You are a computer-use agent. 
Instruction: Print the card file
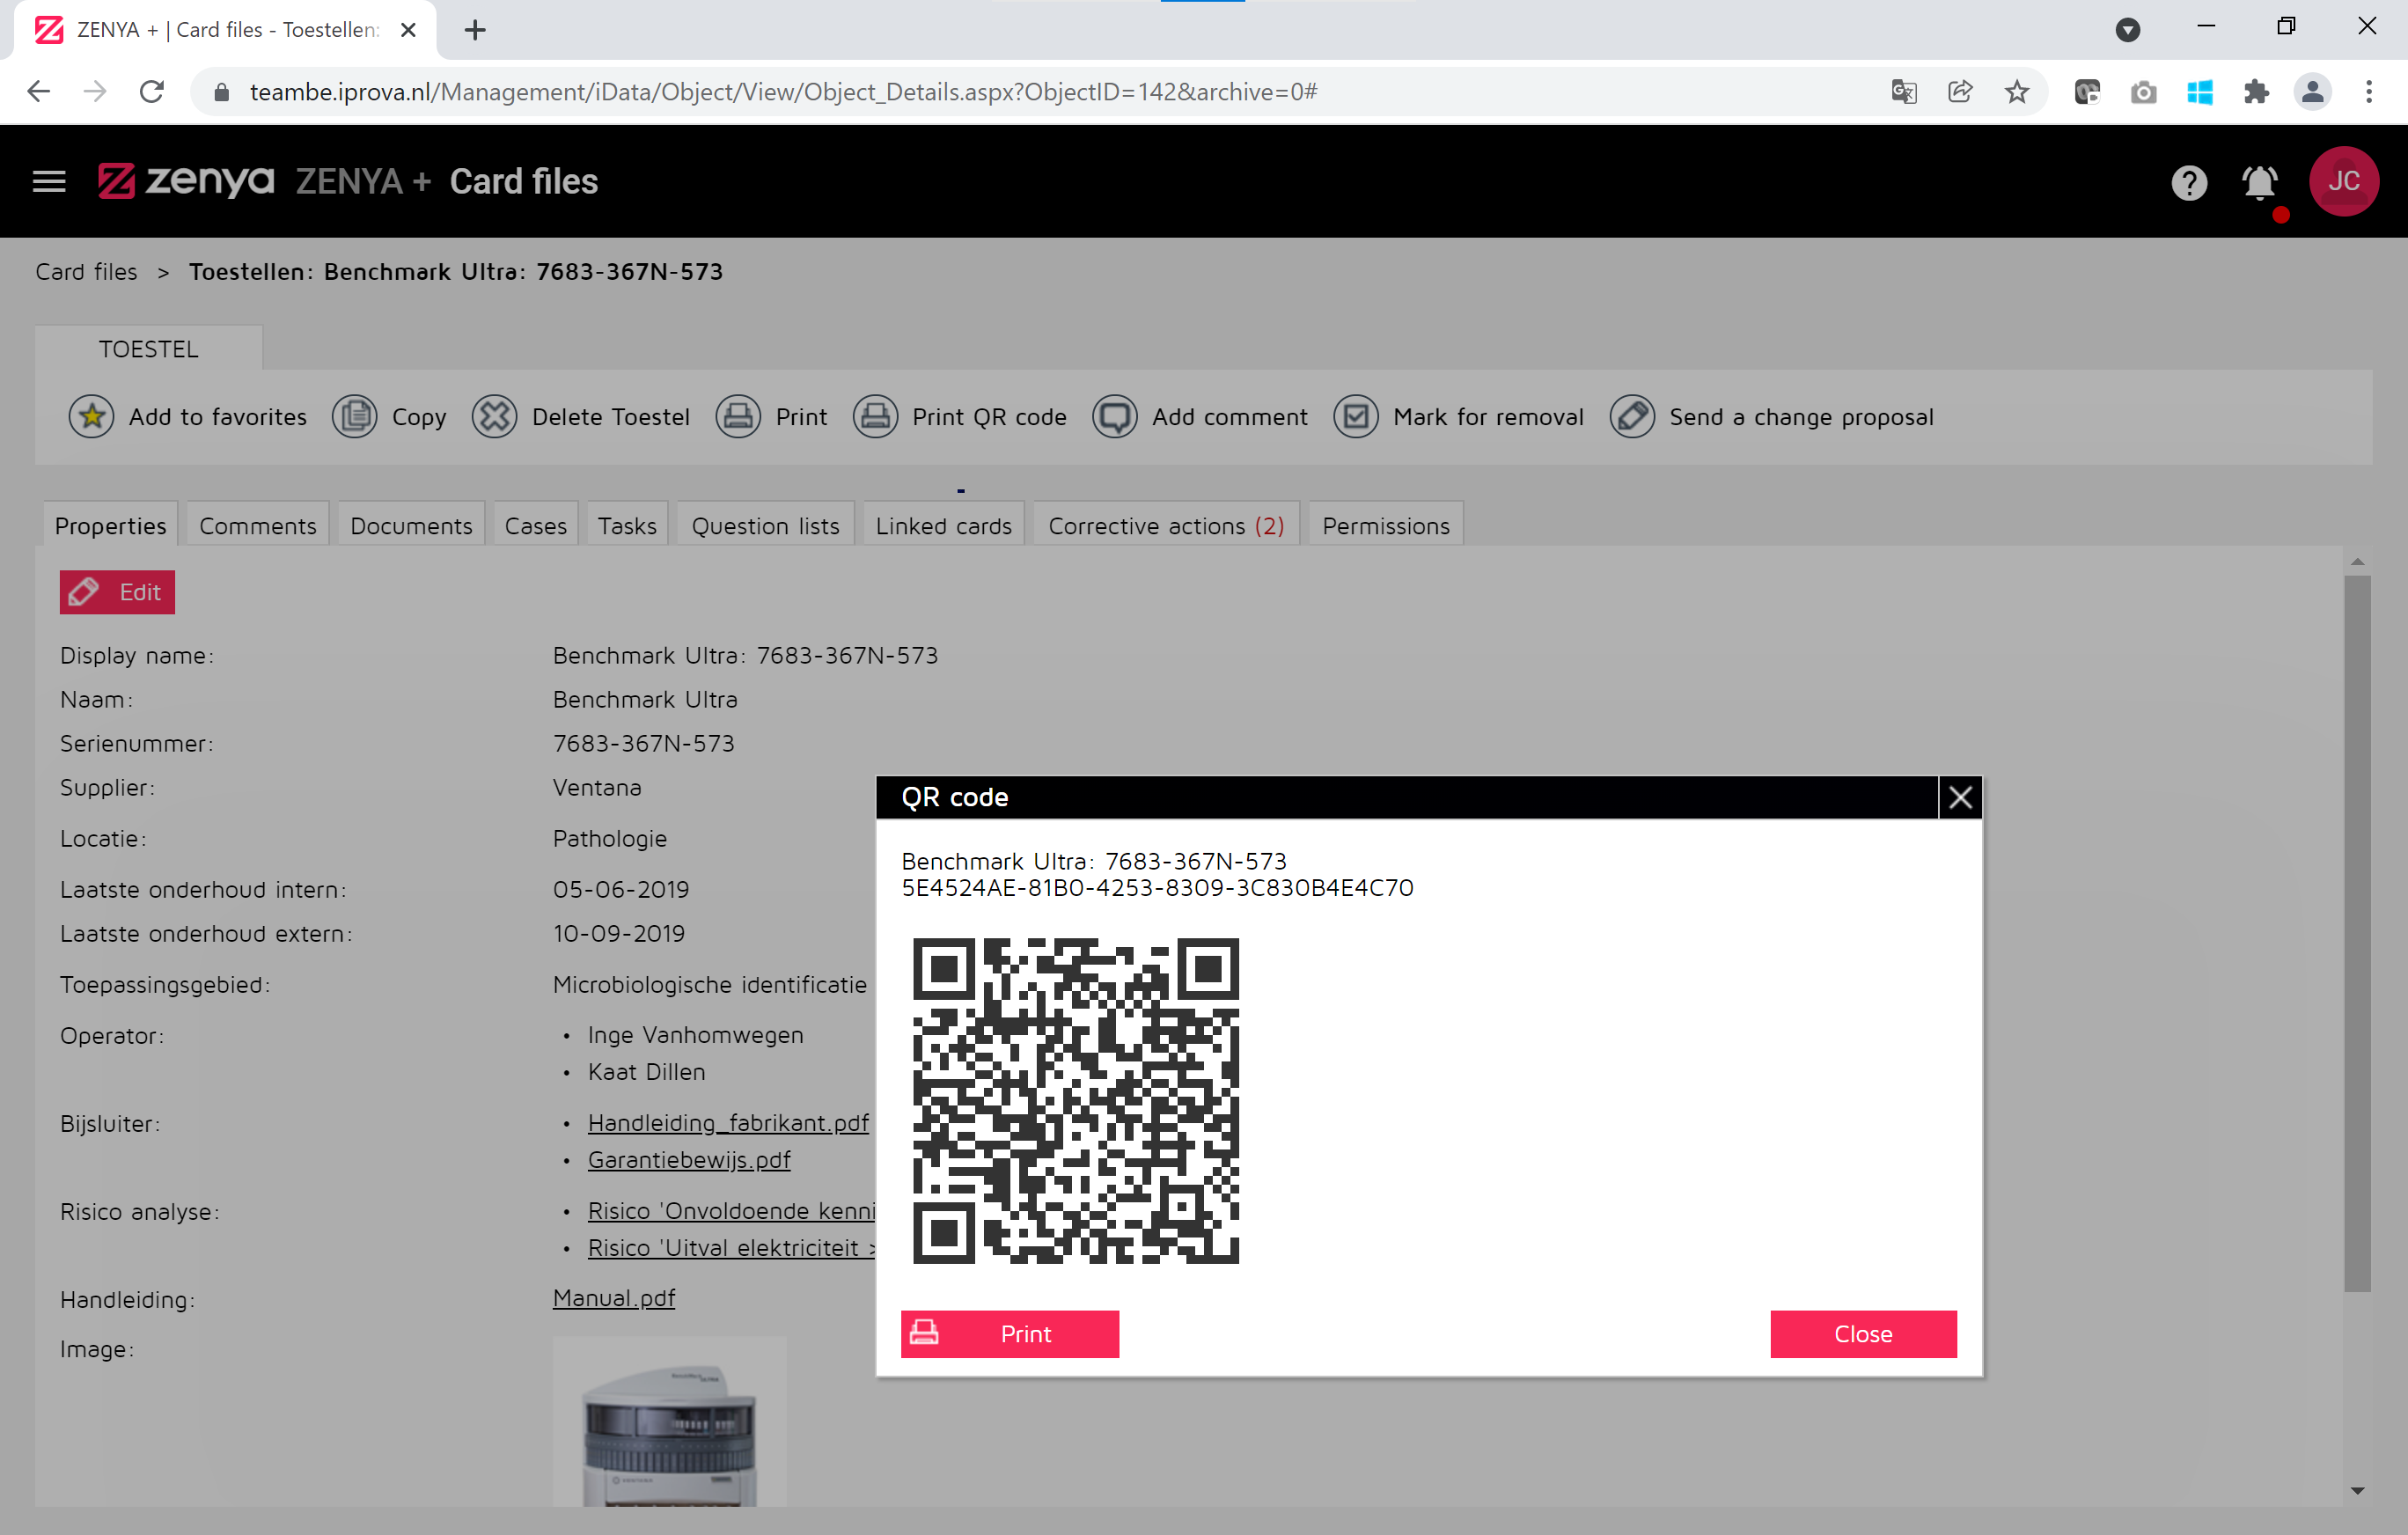click(771, 417)
